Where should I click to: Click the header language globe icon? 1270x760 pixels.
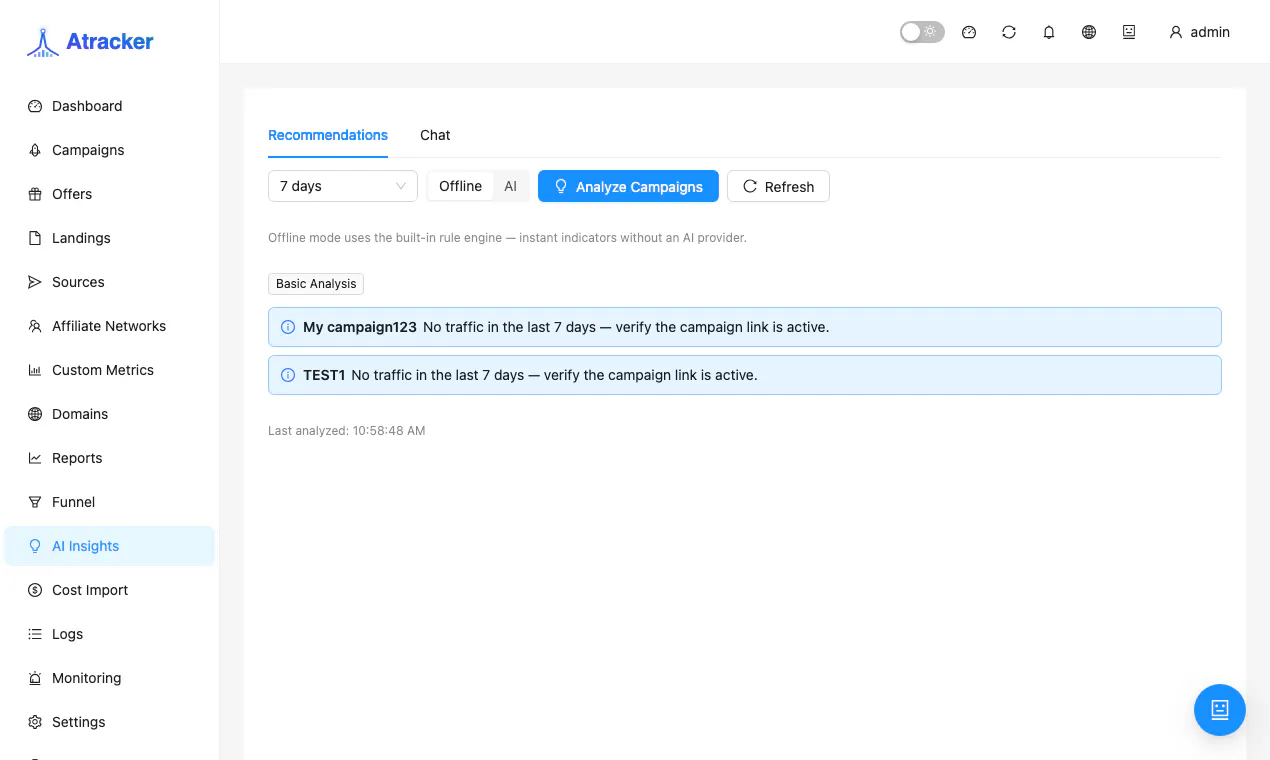pos(1089,32)
